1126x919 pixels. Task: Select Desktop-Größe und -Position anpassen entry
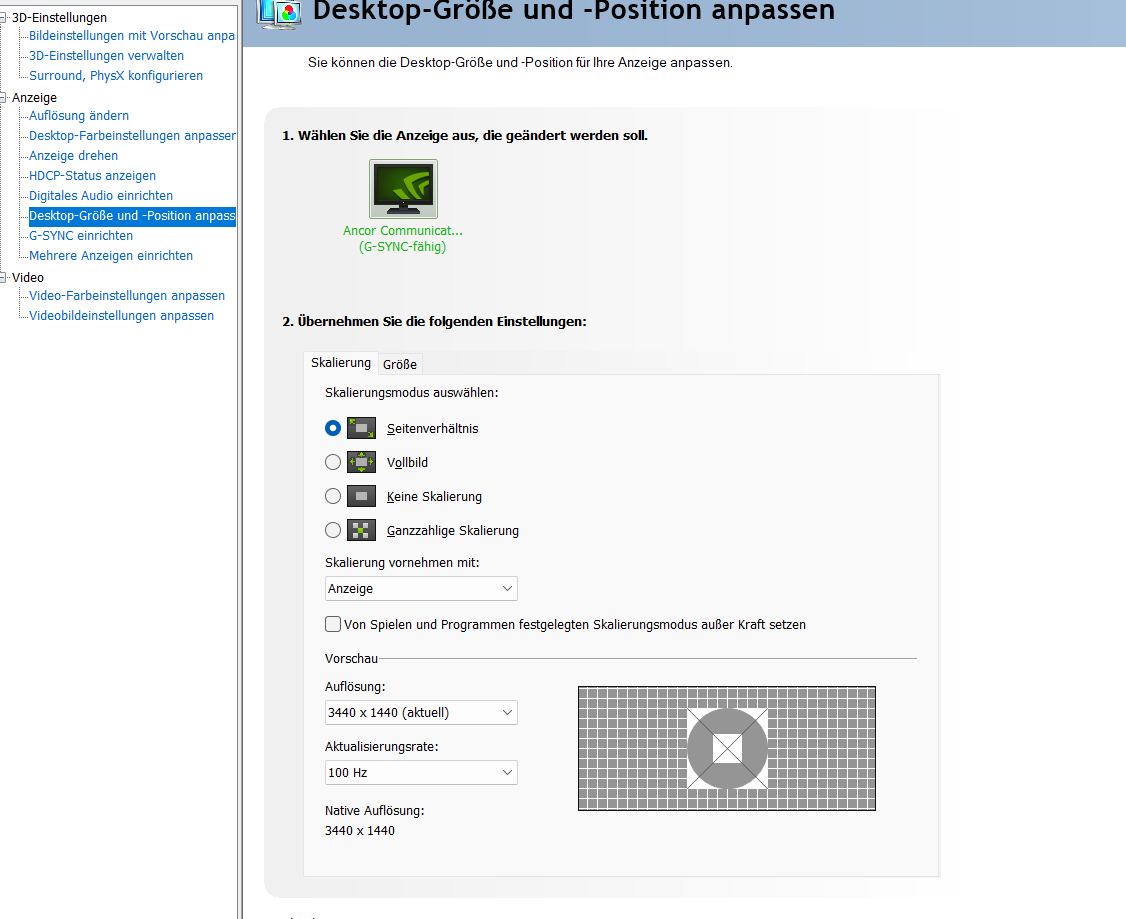(x=132, y=215)
